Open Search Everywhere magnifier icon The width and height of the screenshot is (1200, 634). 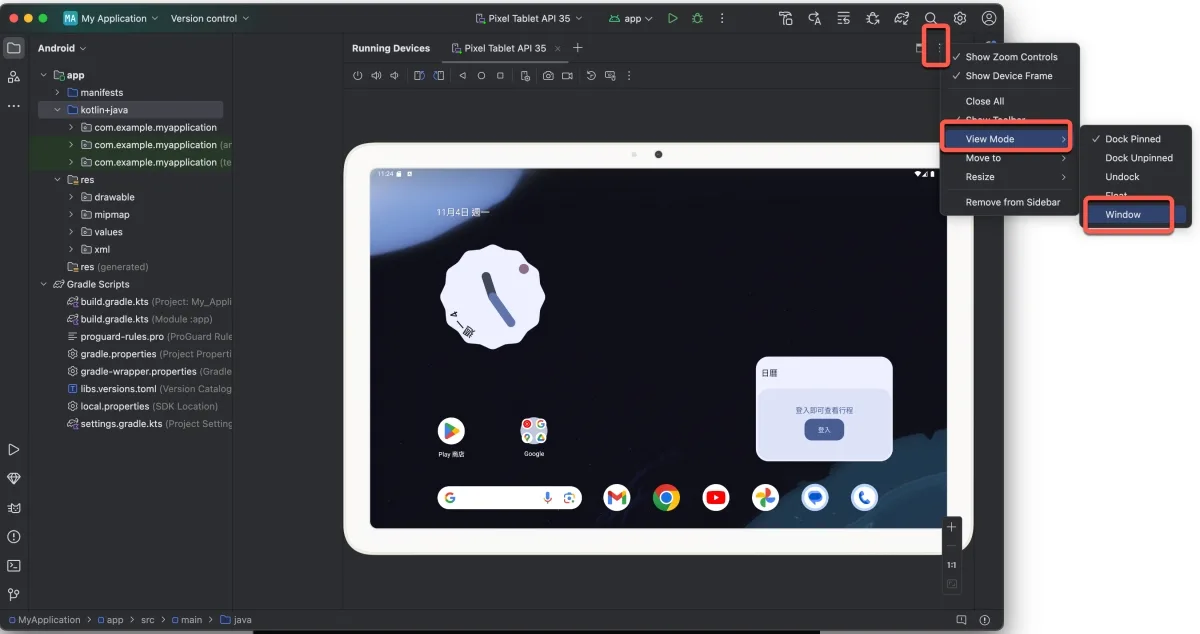pyautogui.click(x=931, y=18)
